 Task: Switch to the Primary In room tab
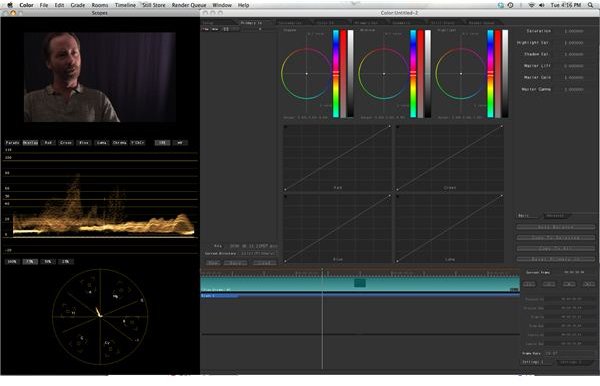(251, 23)
